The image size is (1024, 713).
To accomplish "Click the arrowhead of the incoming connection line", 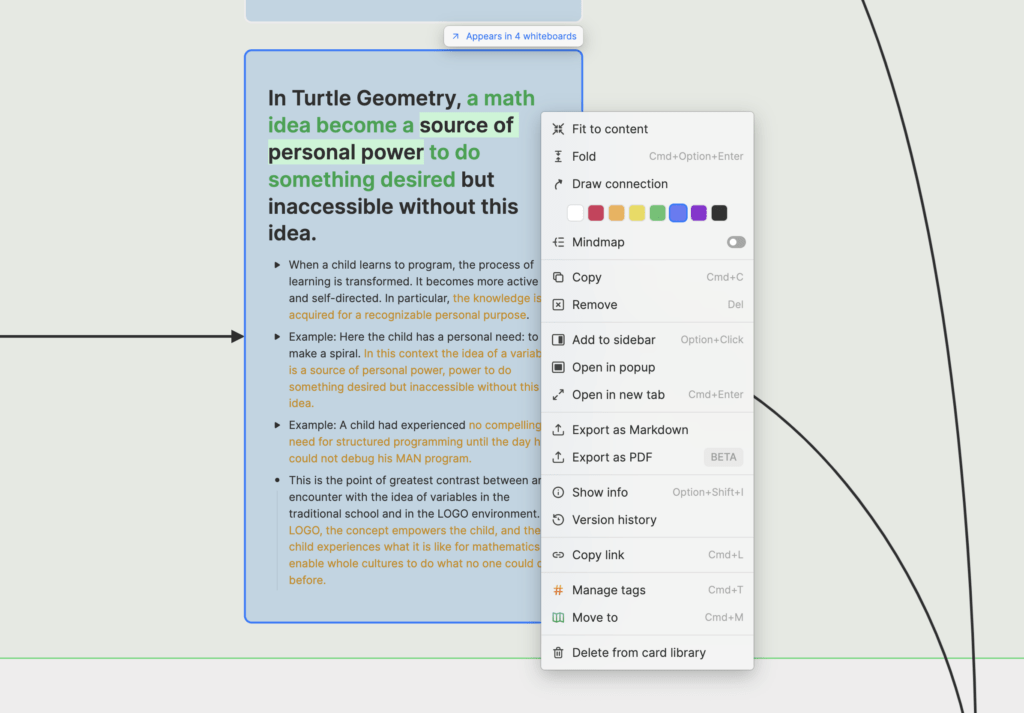I will pos(237,337).
